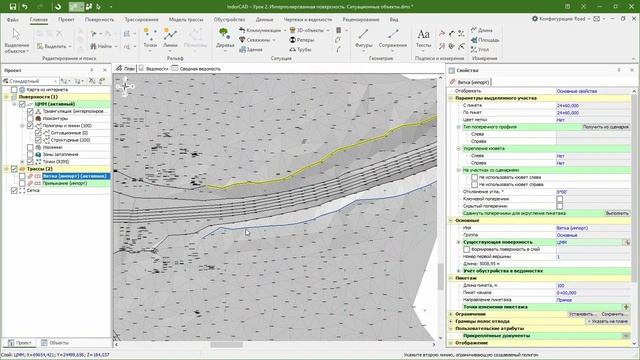The image size is (640, 360).
Task: Toggle the Сетка checkbox
Action: (14, 191)
